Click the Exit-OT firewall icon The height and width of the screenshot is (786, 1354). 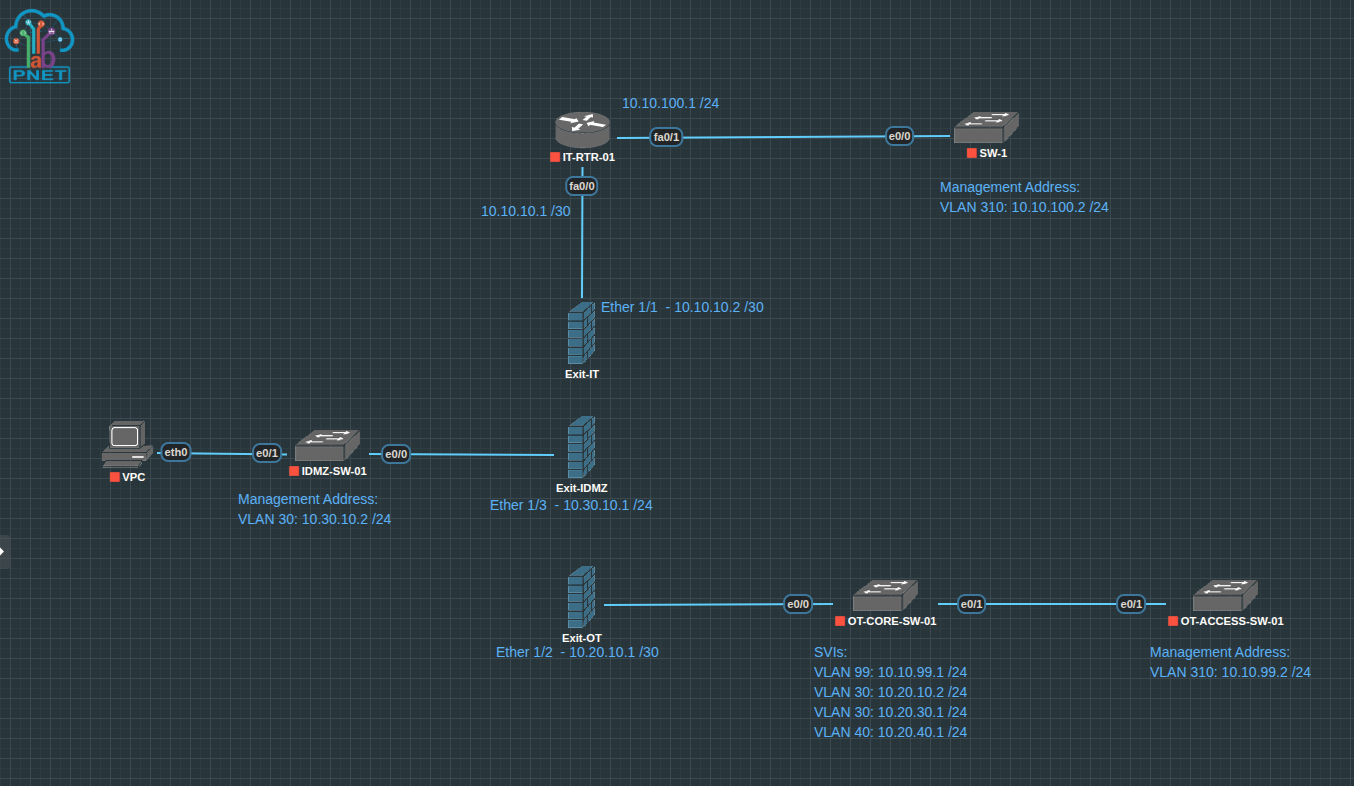(581, 597)
